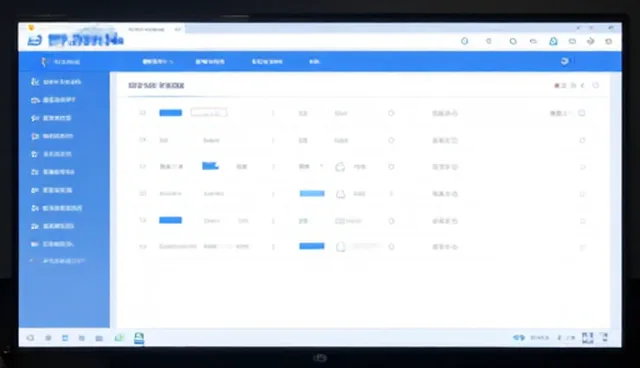640x368 pixels.
Task: Click the first icon of the top-right toolbar row
Action: [x=464, y=41]
